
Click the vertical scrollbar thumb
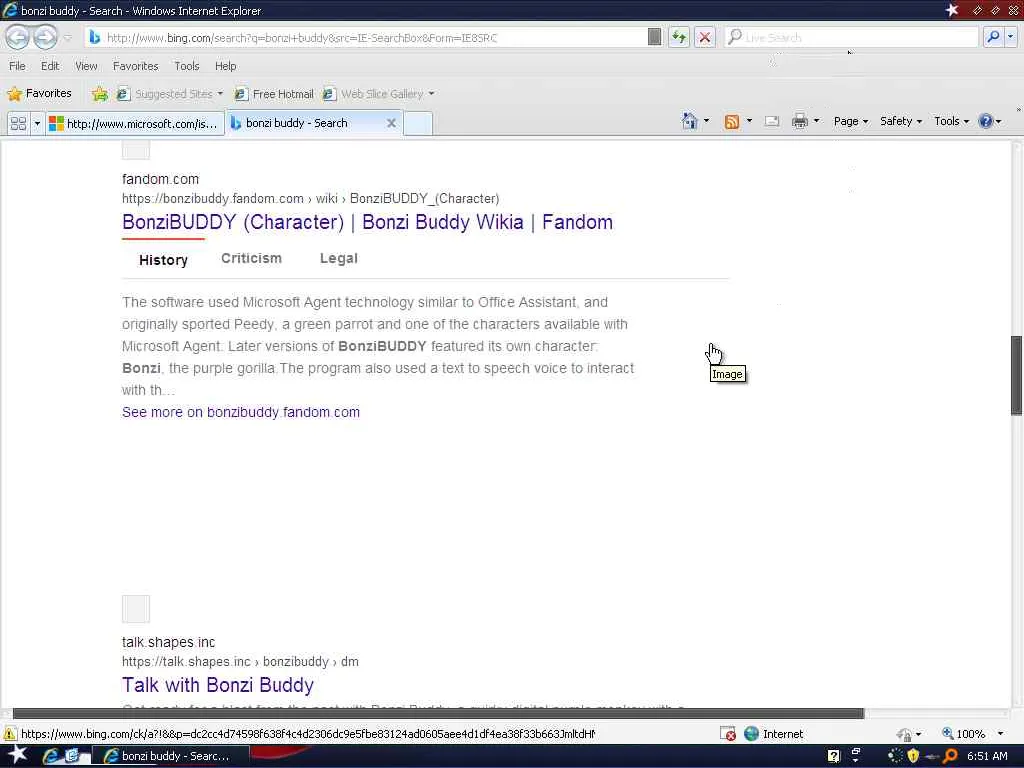coord(1016,376)
